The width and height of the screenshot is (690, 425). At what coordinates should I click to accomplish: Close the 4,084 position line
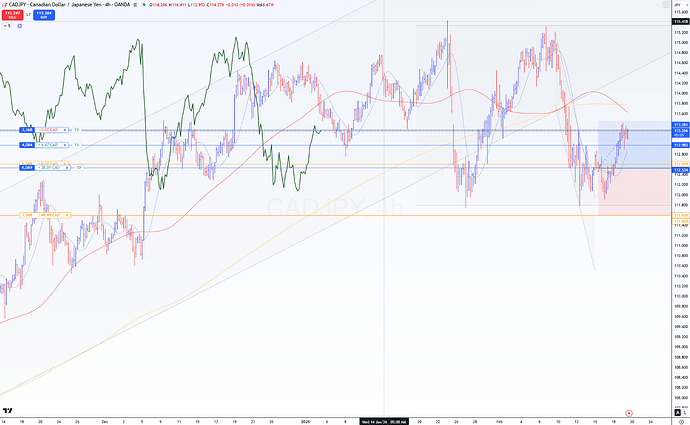(x=66, y=145)
